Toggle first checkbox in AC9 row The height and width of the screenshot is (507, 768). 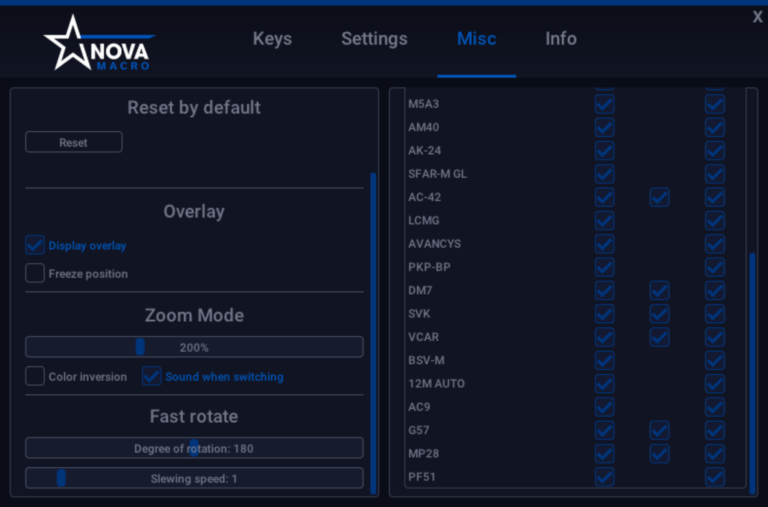[x=605, y=407]
